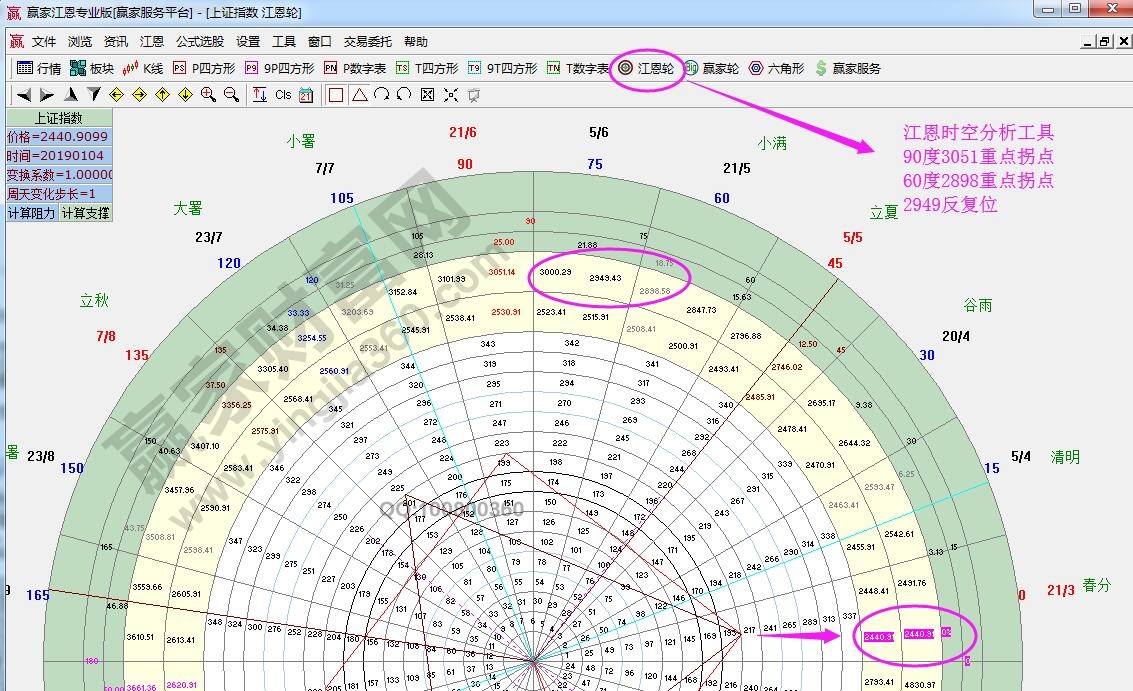Click the TN T数字表 toolbar icon
The image size is (1133, 691).
[551, 68]
